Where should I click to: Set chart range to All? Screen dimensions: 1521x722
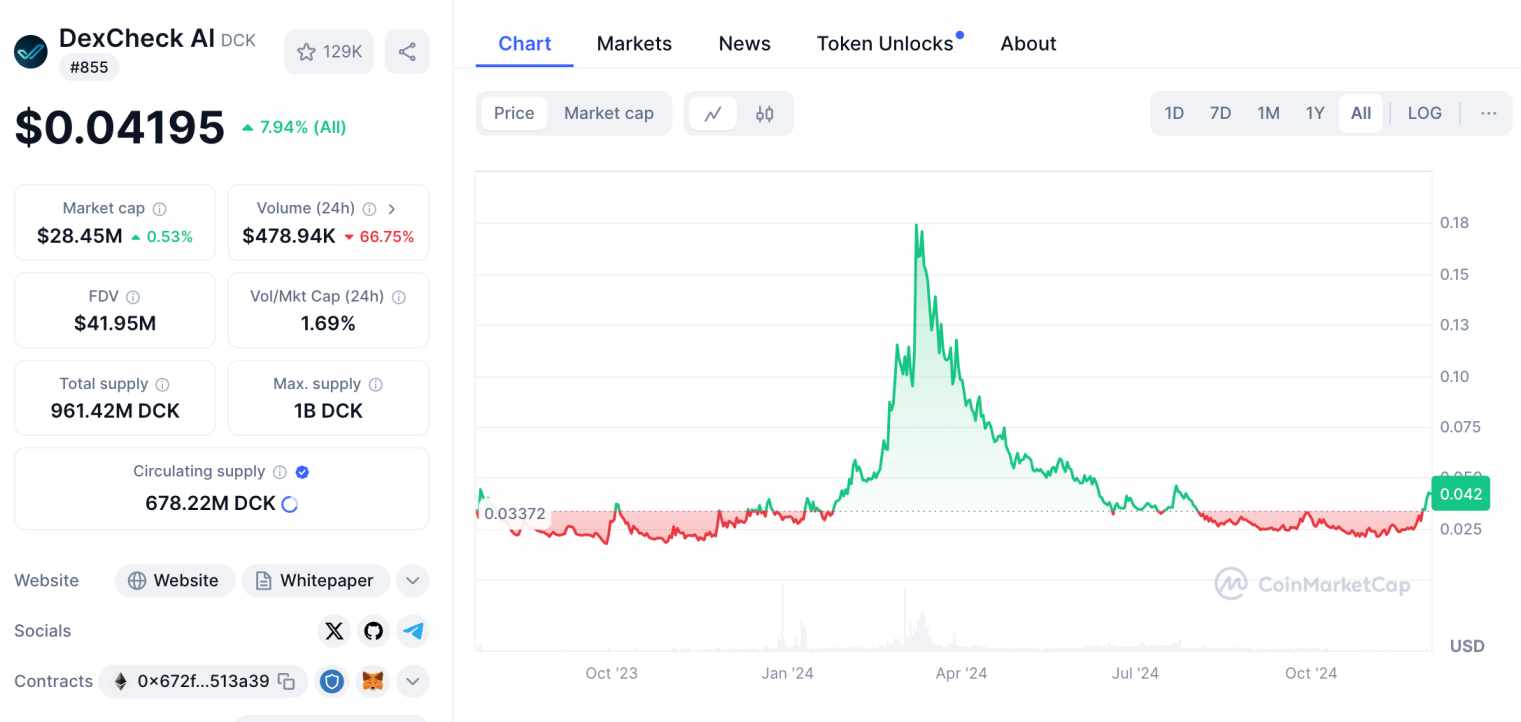(1361, 113)
